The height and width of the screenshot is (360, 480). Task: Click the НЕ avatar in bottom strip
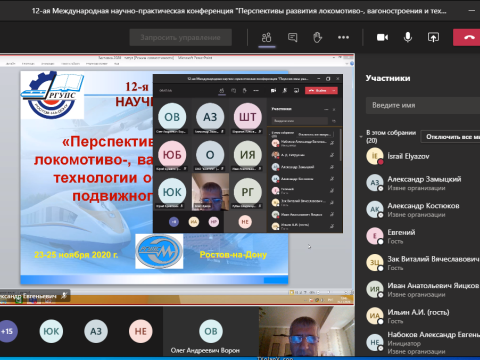click(x=141, y=331)
